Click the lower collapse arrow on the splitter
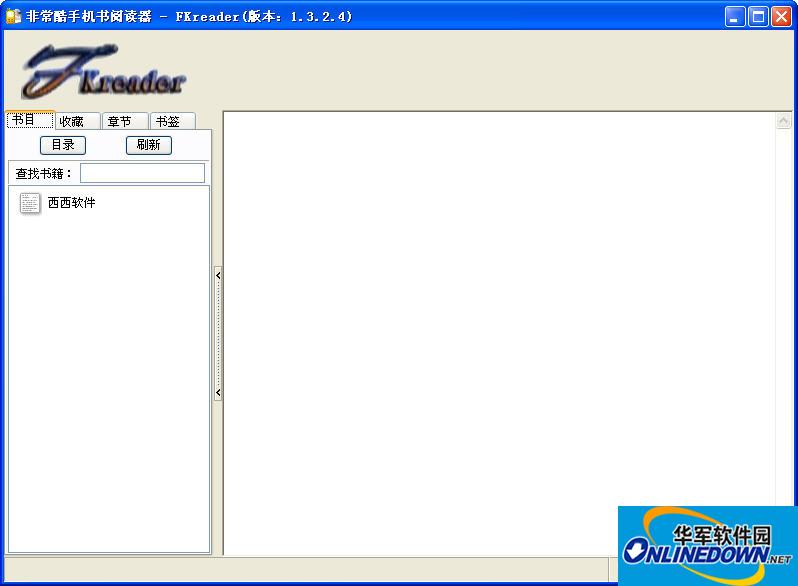This screenshot has height=586, width=798. (x=218, y=393)
